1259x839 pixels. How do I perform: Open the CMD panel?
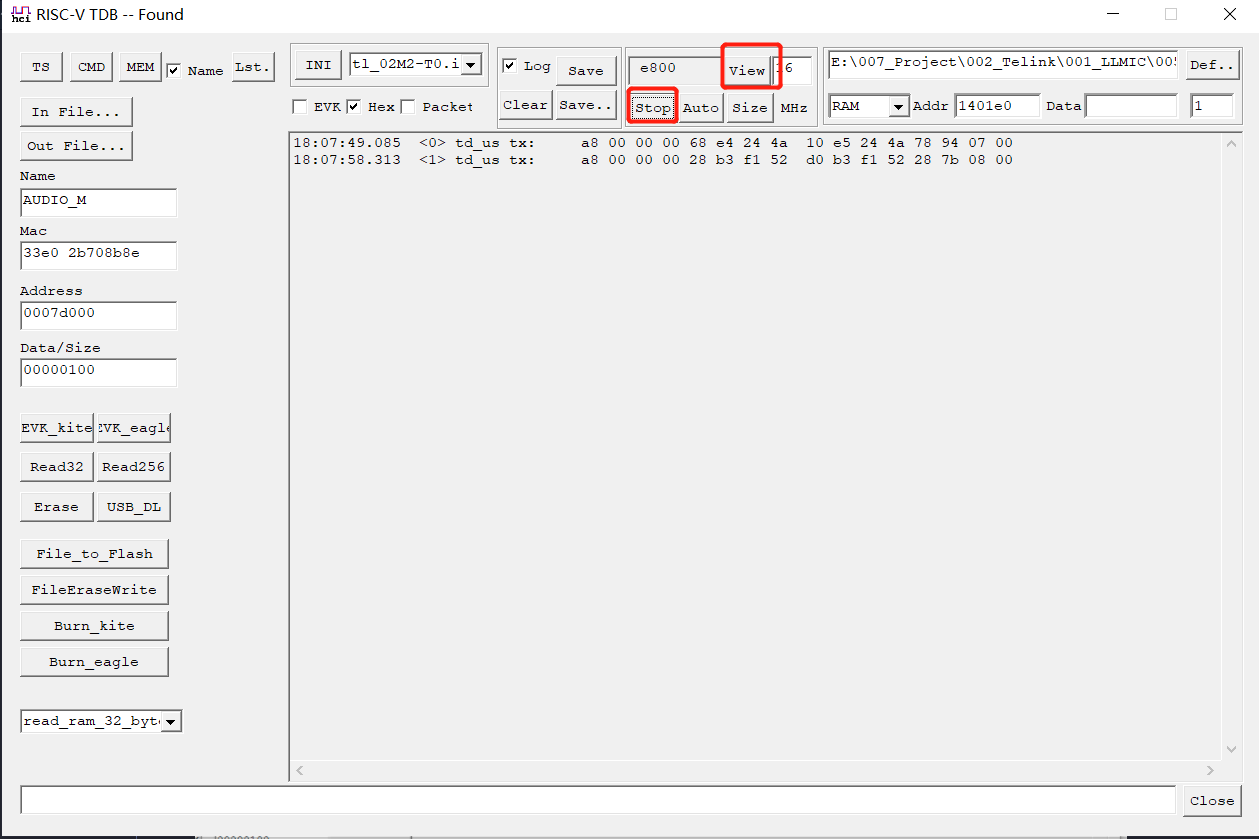(91, 66)
